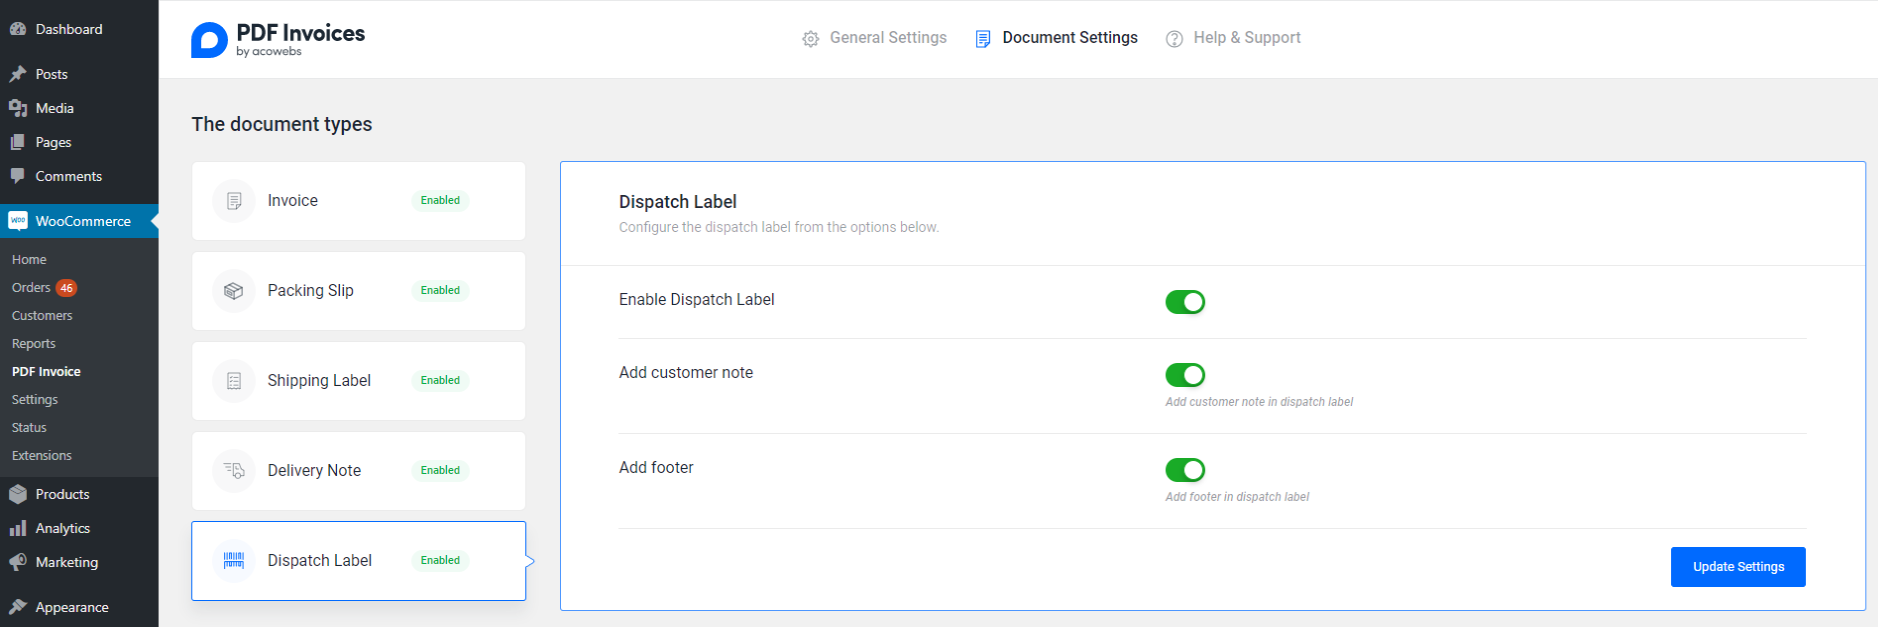Click the Document Settings page icon

coord(983,39)
